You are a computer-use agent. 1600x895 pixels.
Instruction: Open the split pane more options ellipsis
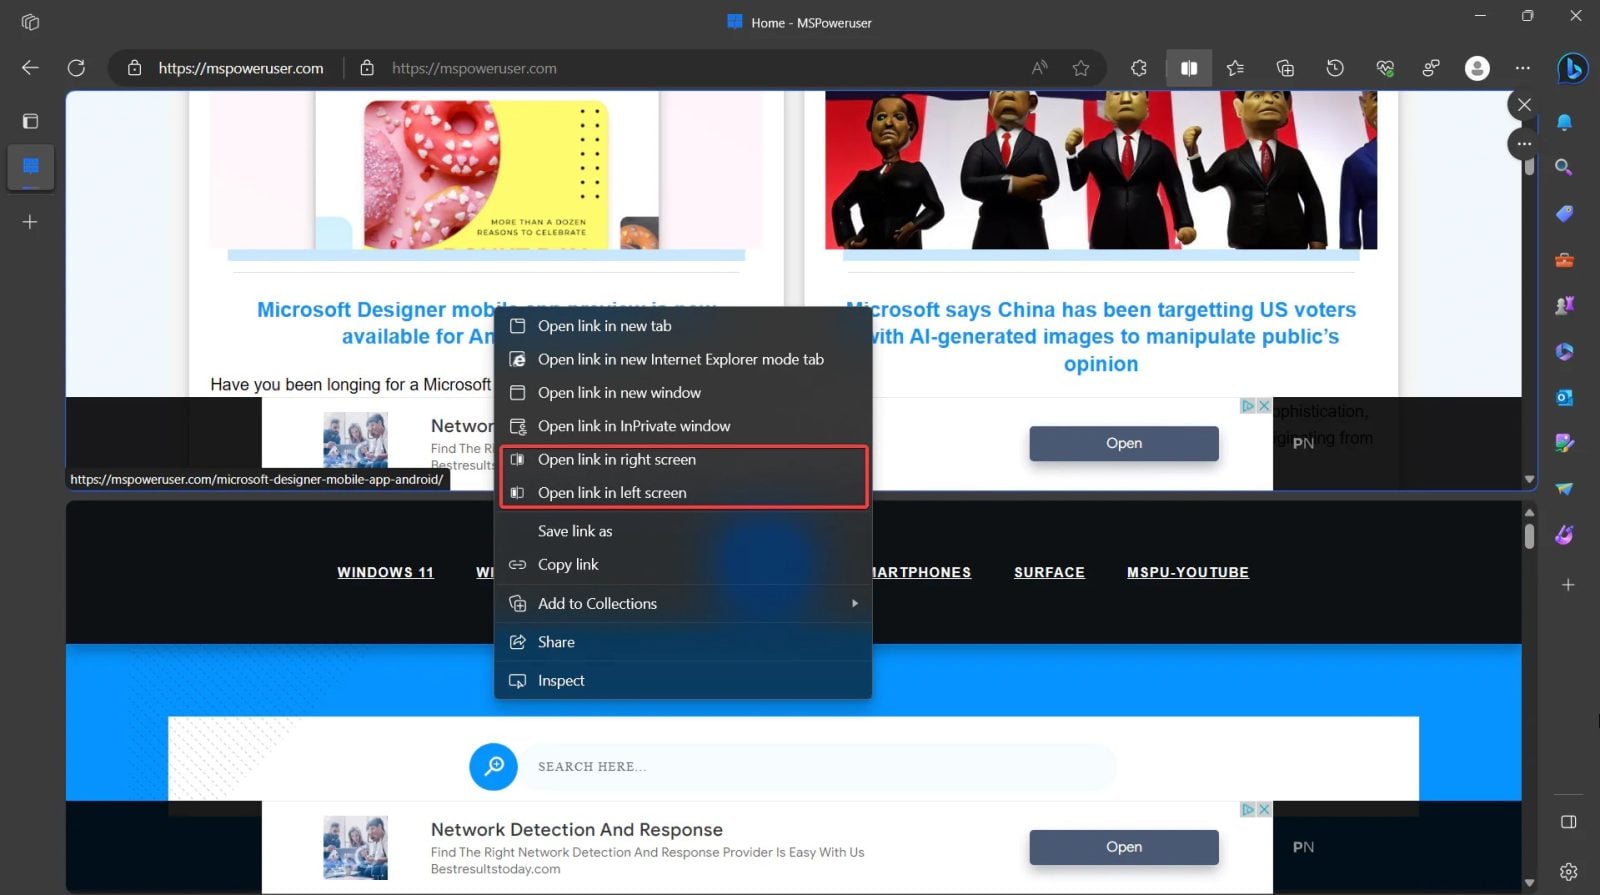(1523, 144)
